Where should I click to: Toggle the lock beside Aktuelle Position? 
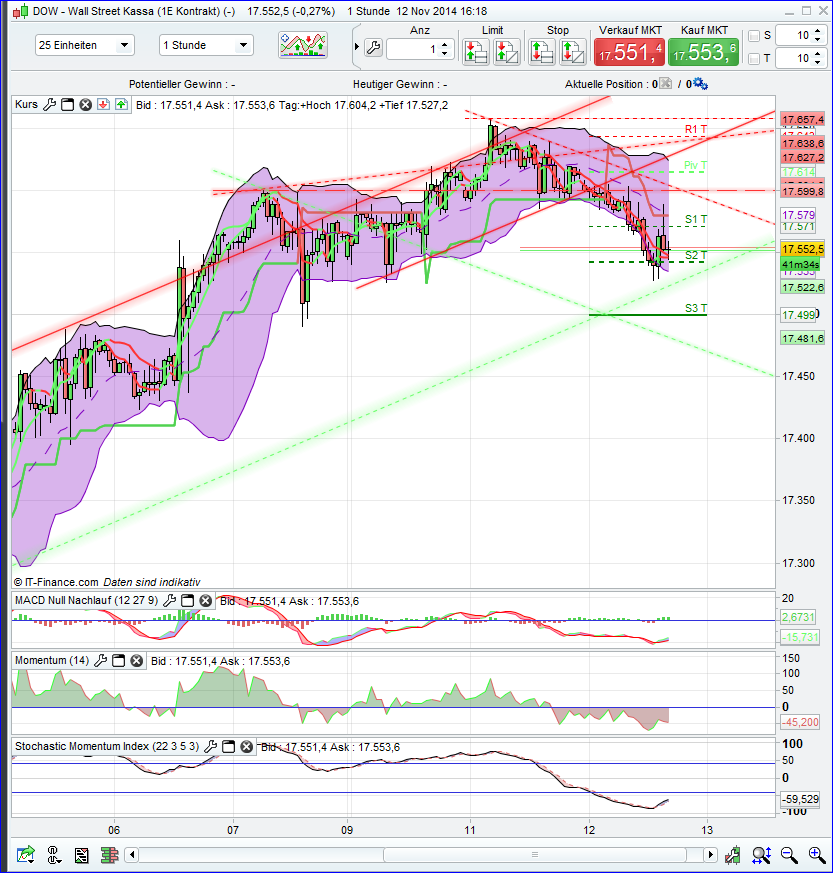(x=663, y=84)
